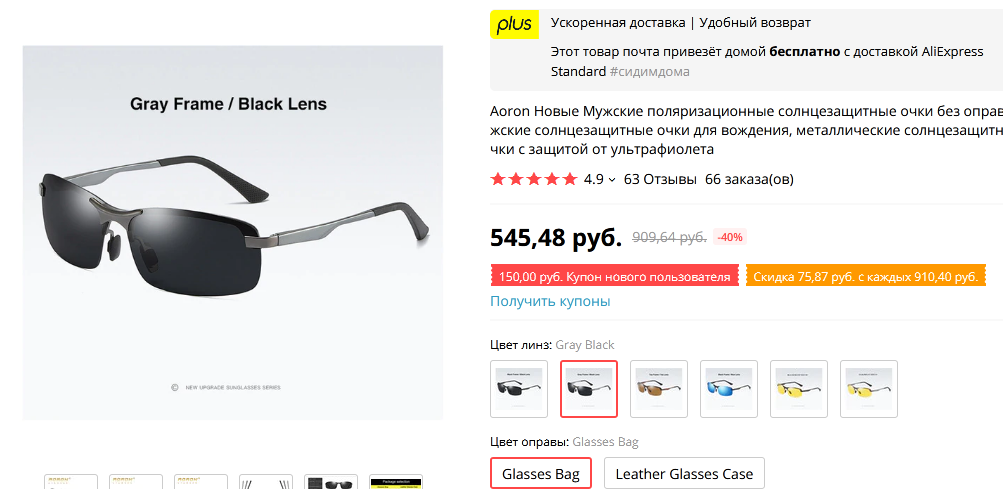The image size is (1003, 489).
Task: Click the Package selection gallery thumbnail
Action: tap(397, 481)
